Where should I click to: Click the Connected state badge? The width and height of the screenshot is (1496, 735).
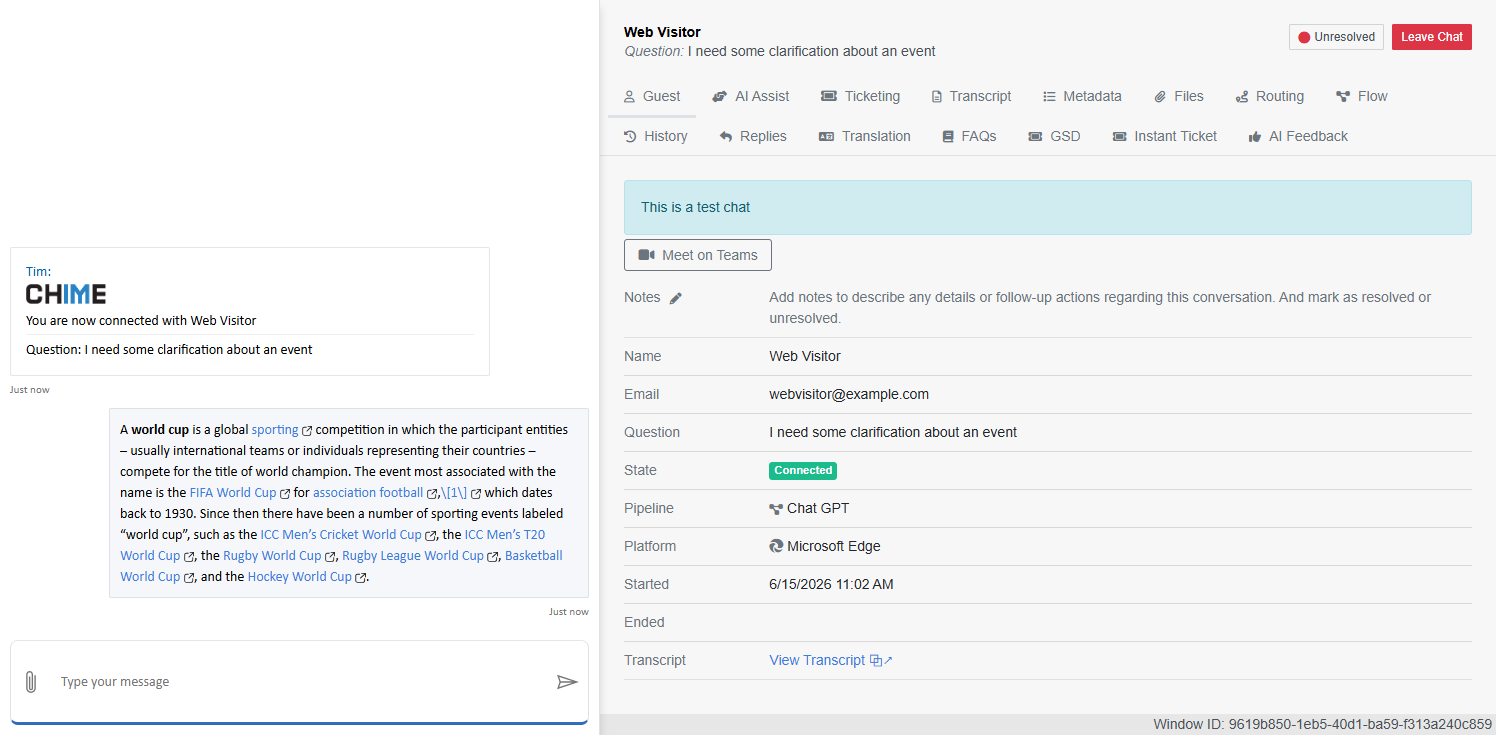click(x=803, y=470)
